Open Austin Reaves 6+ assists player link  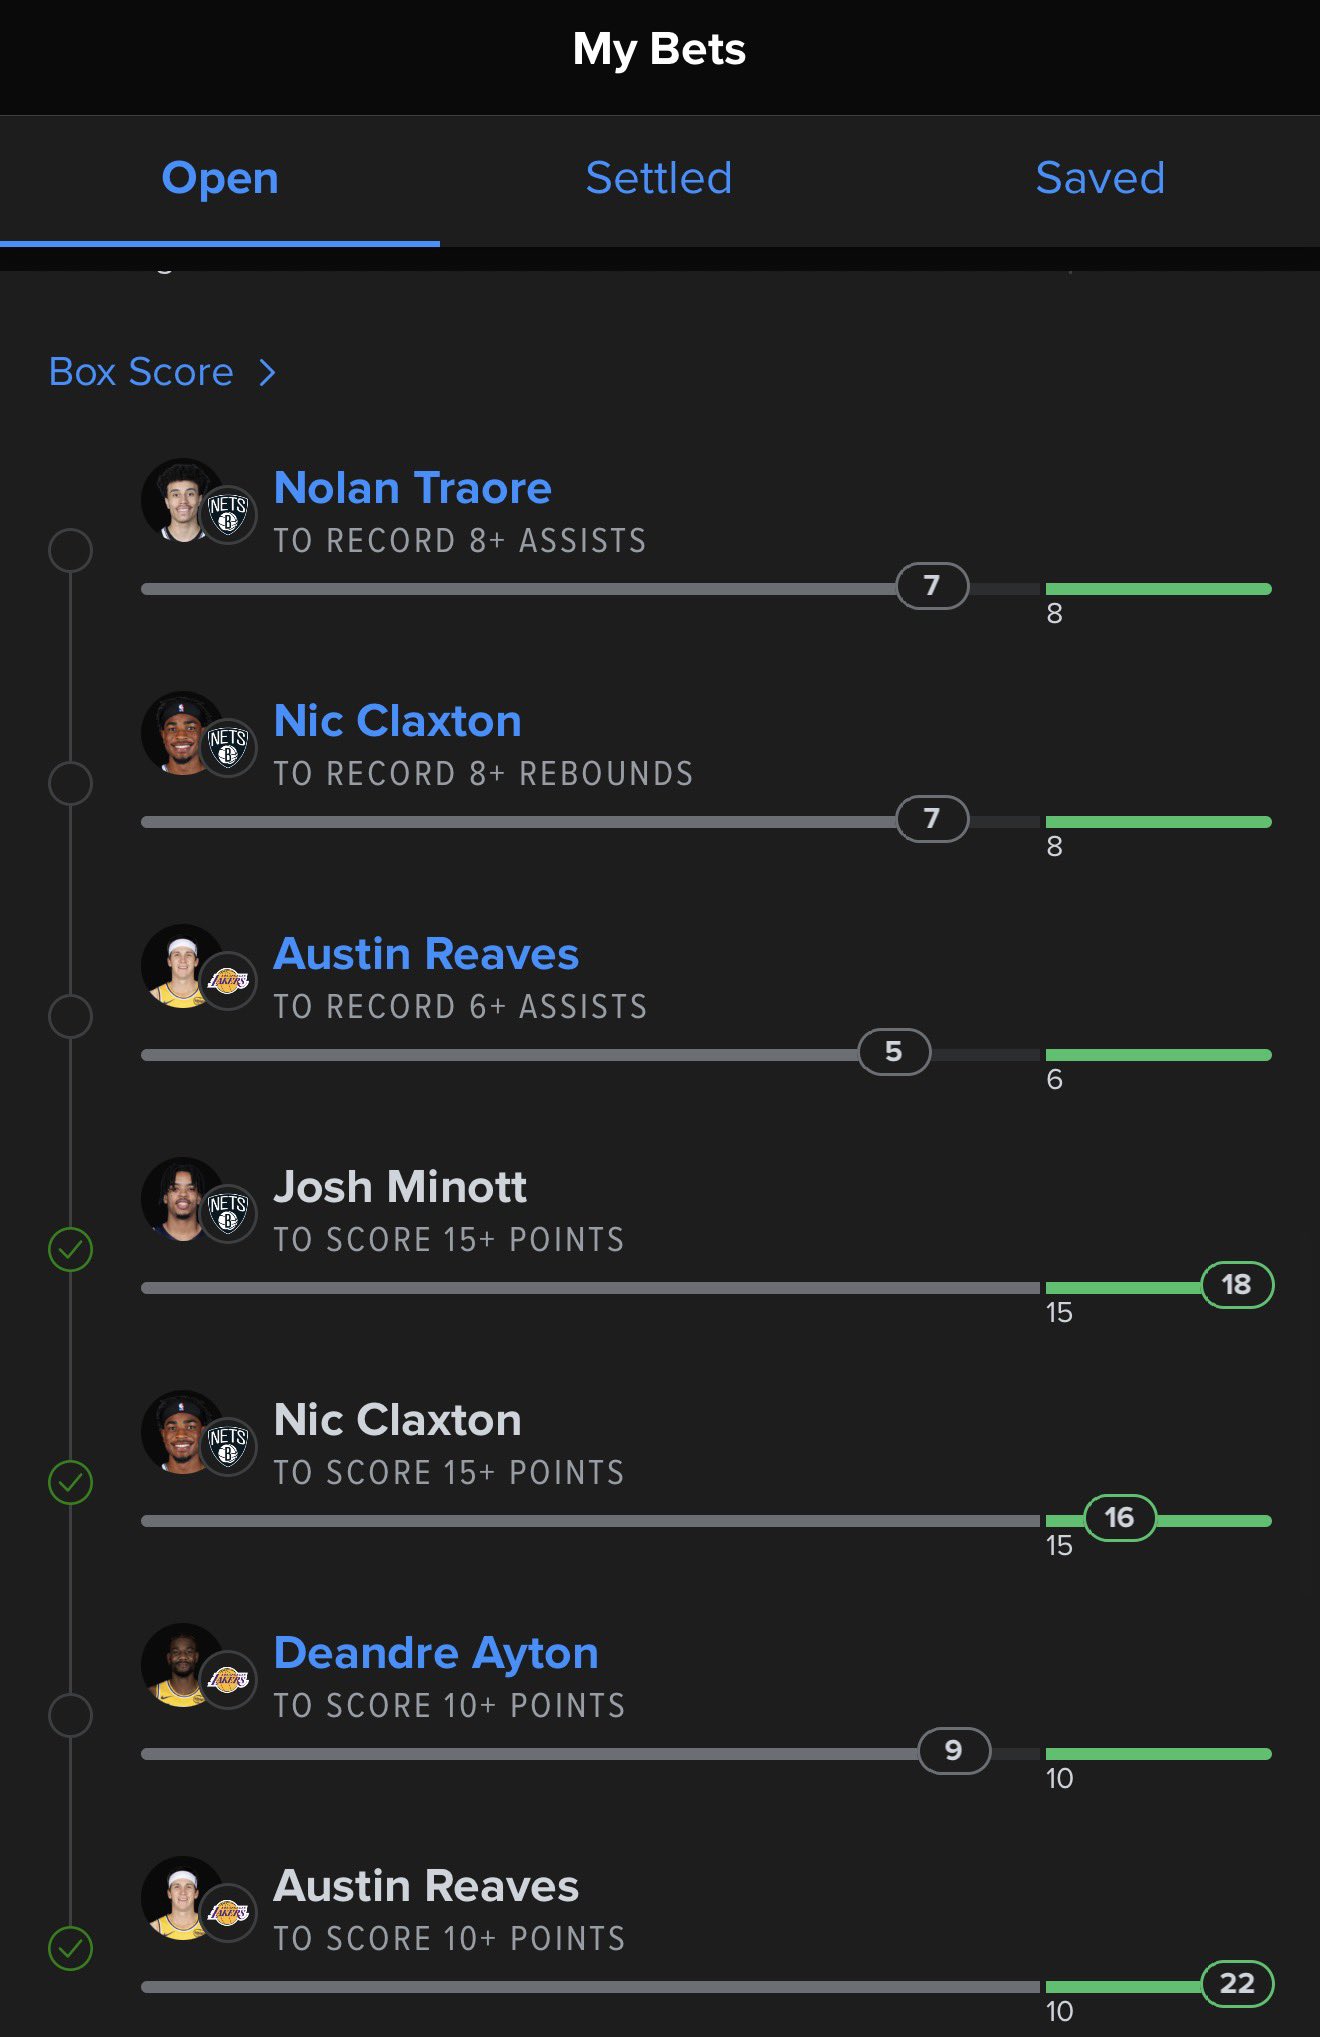[x=426, y=954]
